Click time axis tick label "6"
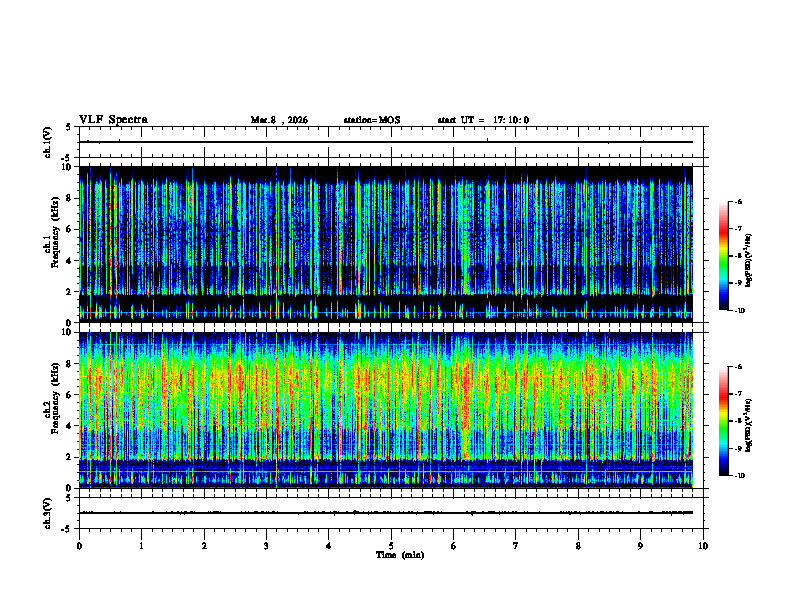This screenshot has width=792, height=612. (x=454, y=546)
